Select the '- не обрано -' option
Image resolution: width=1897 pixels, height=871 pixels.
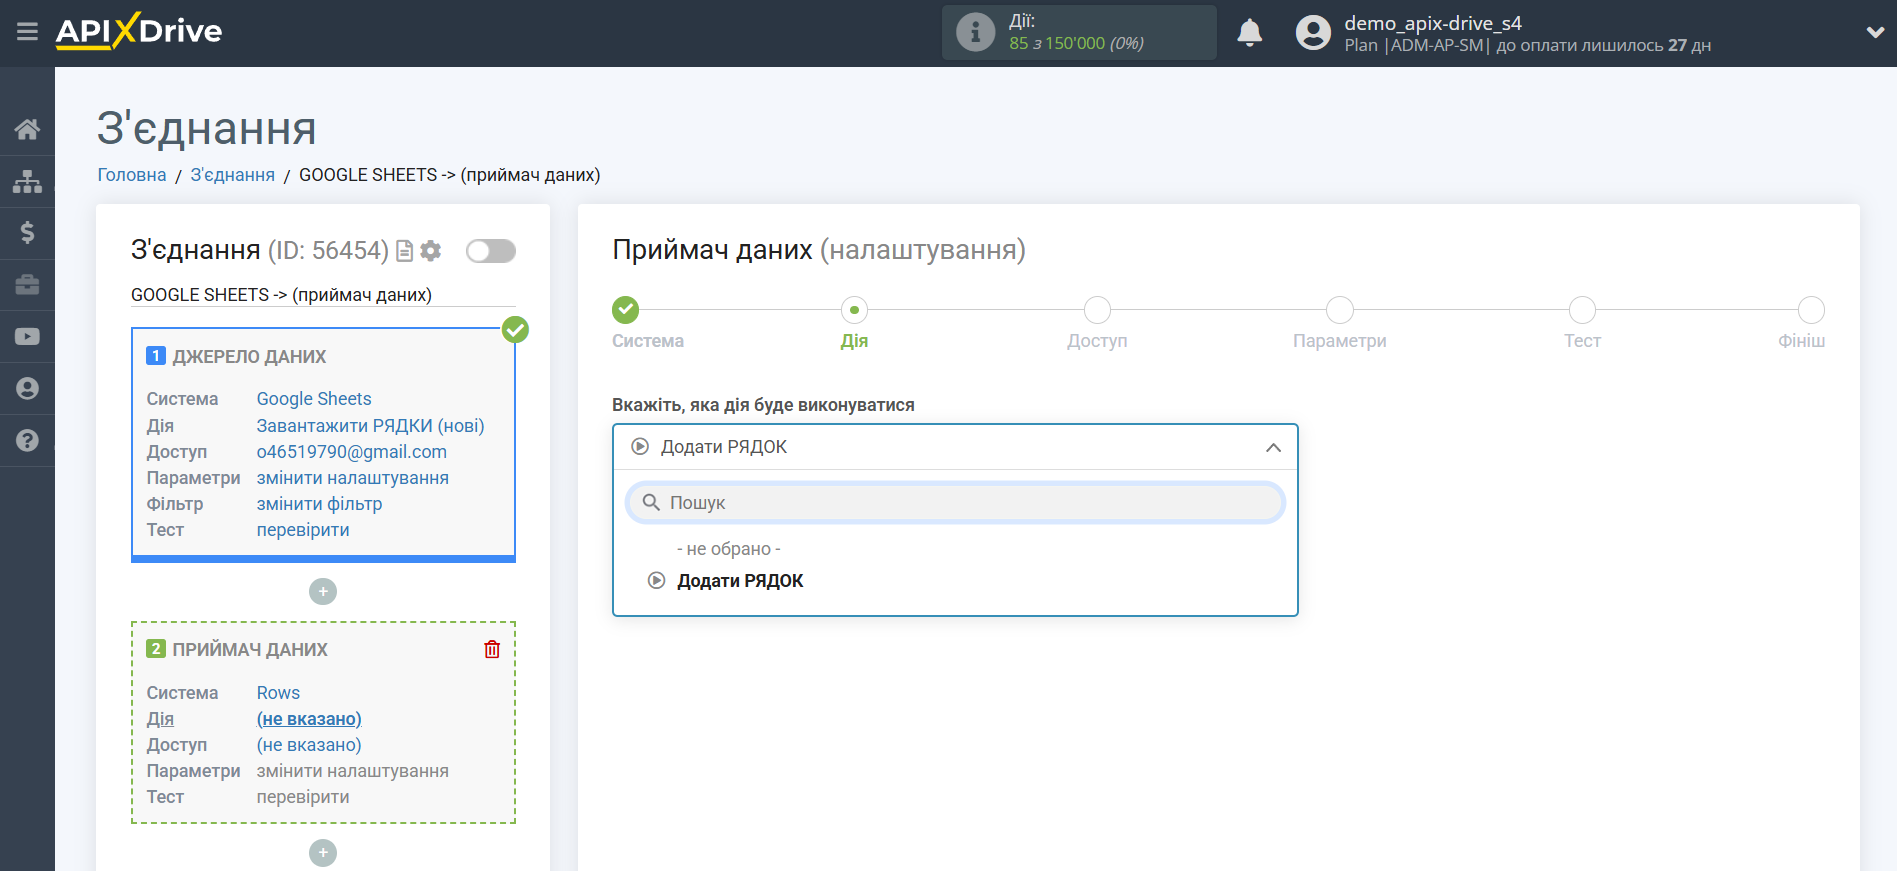[x=728, y=549]
